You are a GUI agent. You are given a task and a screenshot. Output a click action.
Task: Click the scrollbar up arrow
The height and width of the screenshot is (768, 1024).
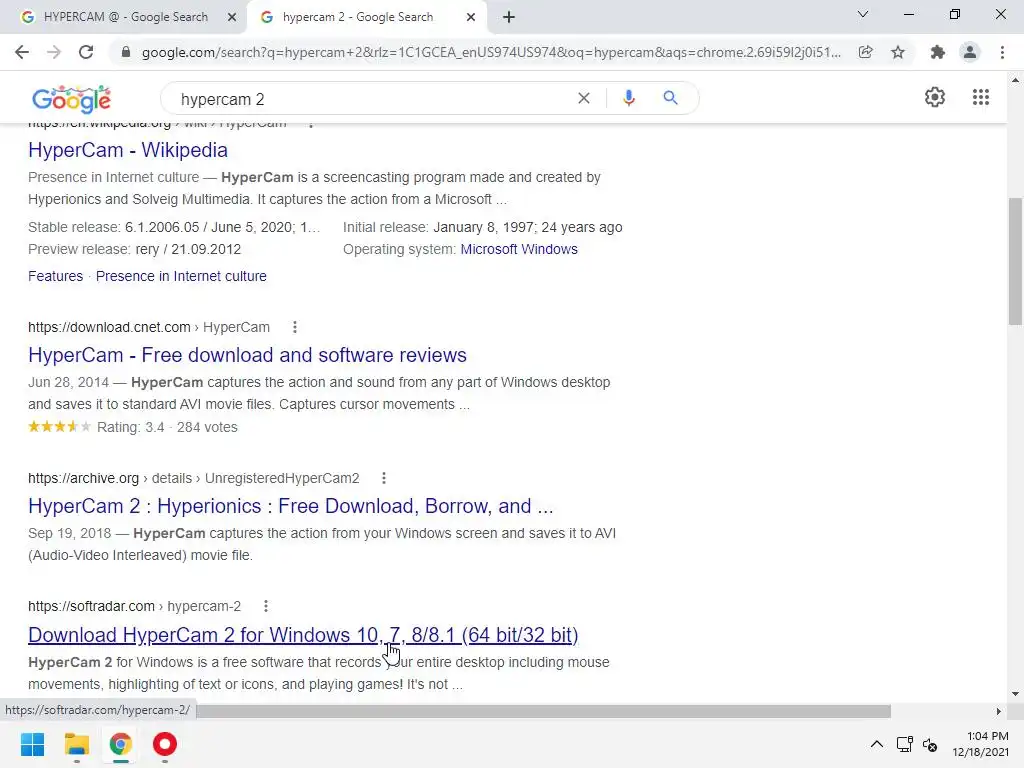click(1015, 80)
